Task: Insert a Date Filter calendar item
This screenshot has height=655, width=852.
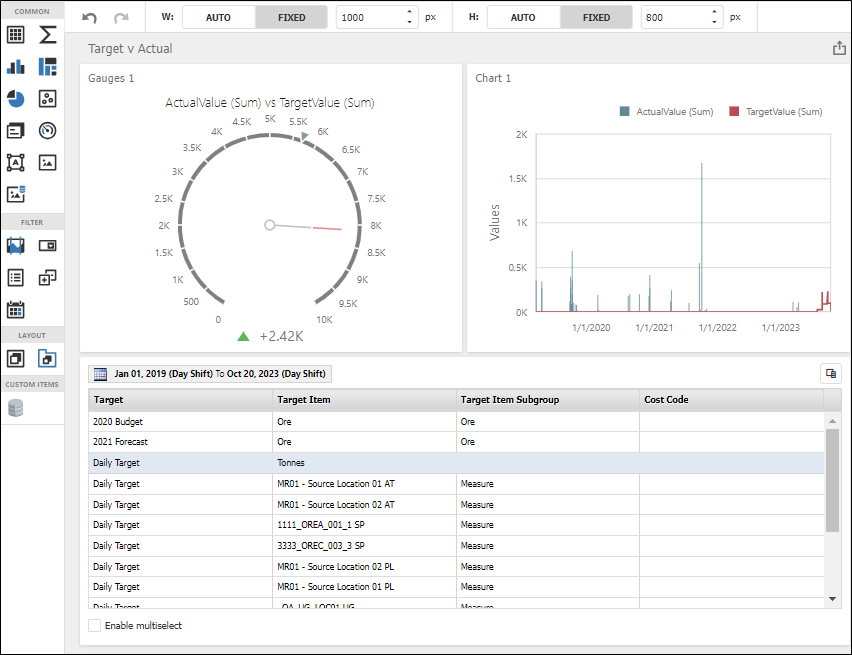Action: point(16,310)
